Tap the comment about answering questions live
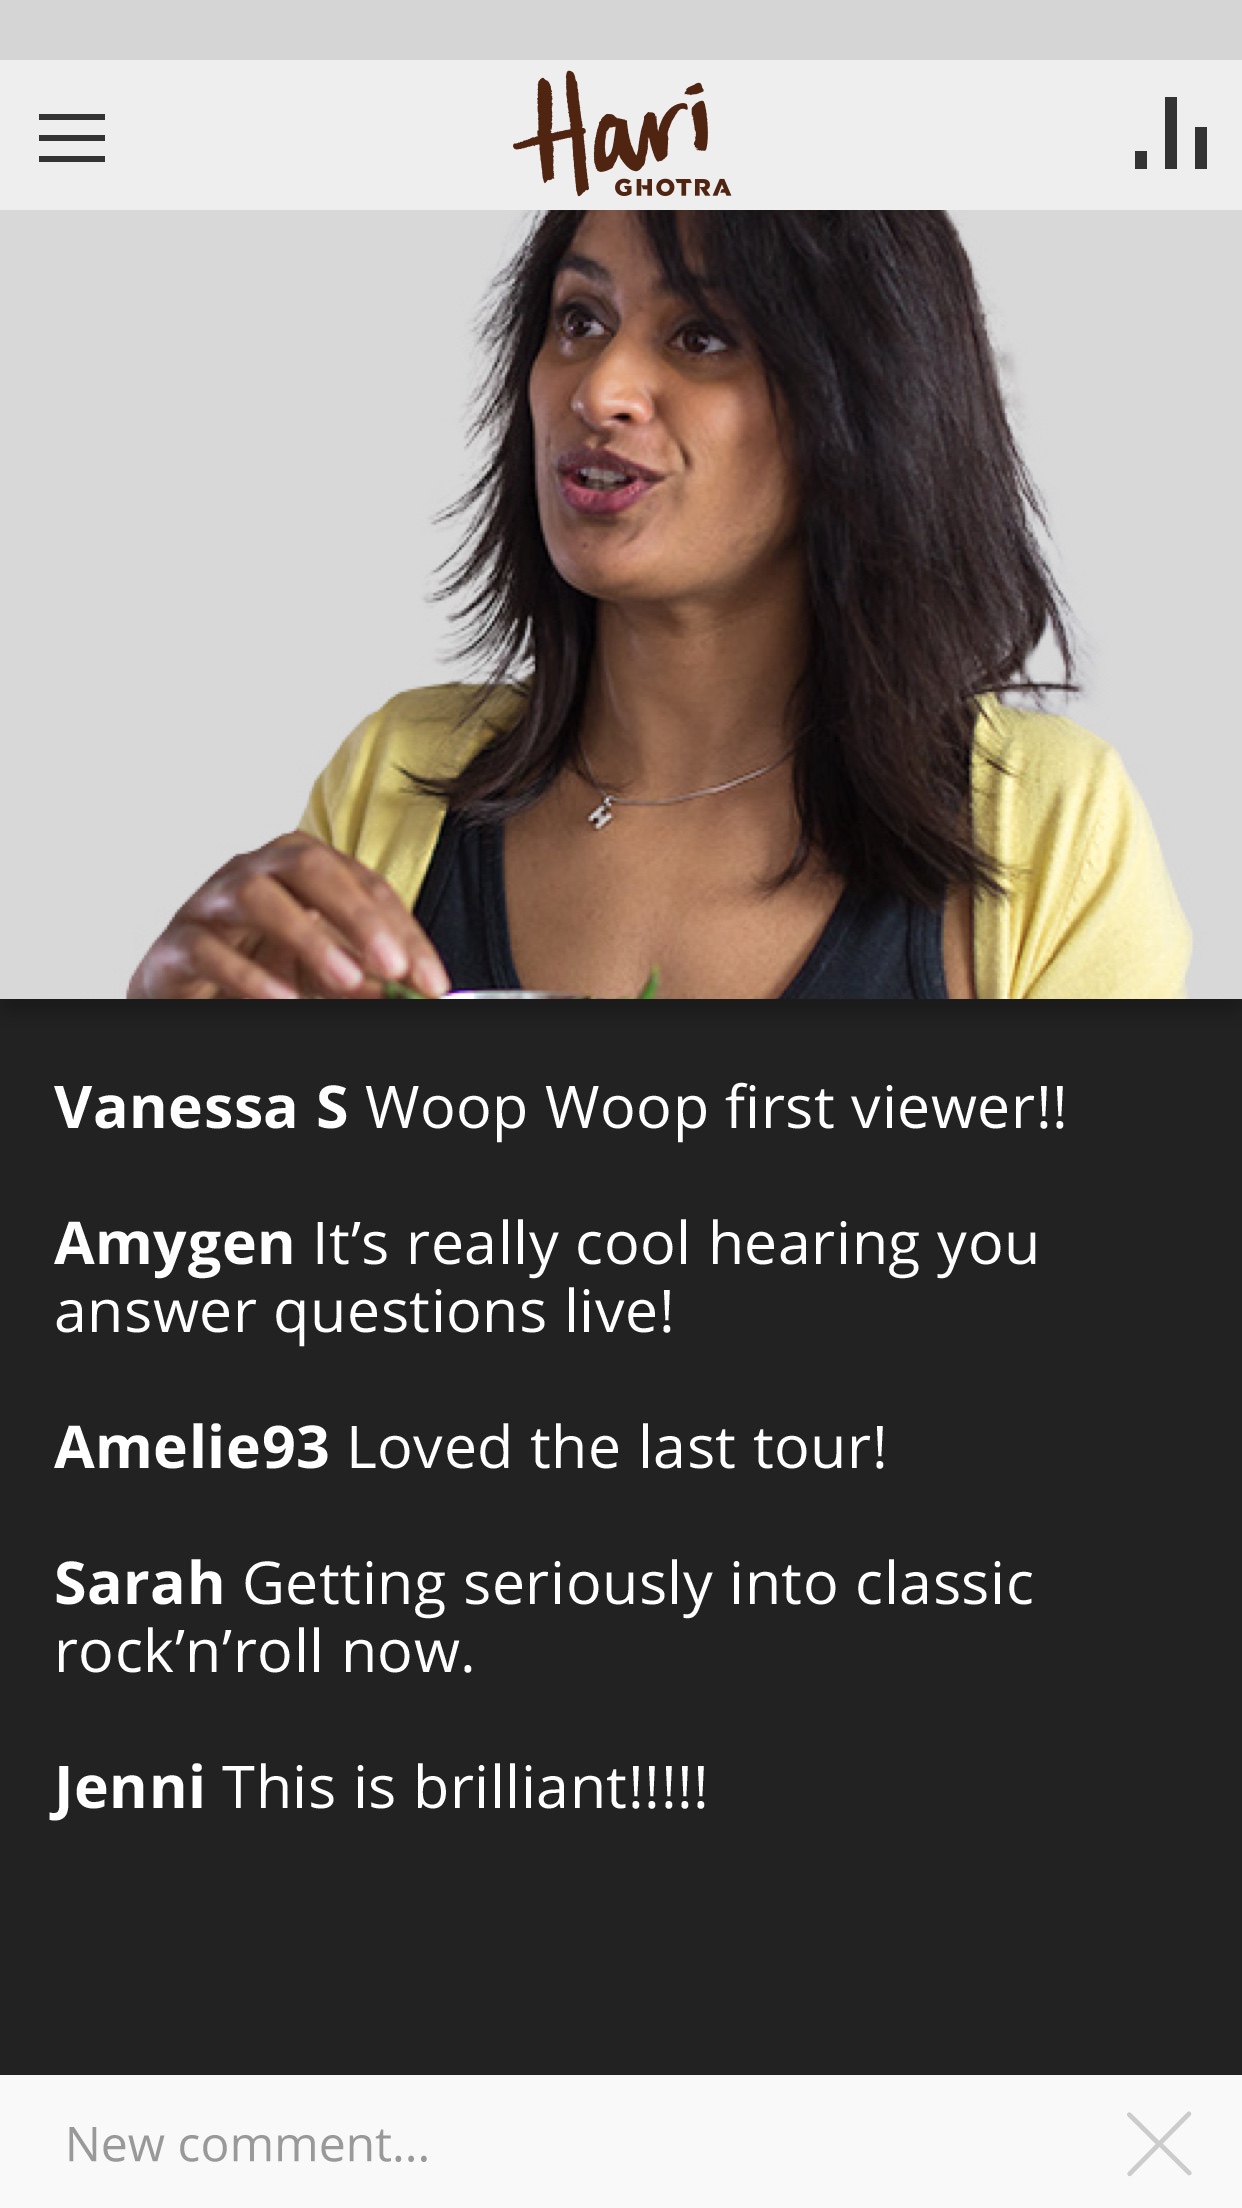 click(x=547, y=1278)
